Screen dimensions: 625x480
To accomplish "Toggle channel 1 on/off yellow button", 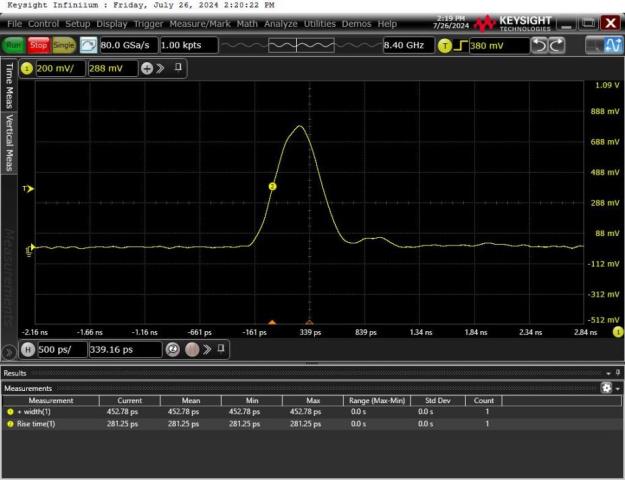I will pos(27,68).
